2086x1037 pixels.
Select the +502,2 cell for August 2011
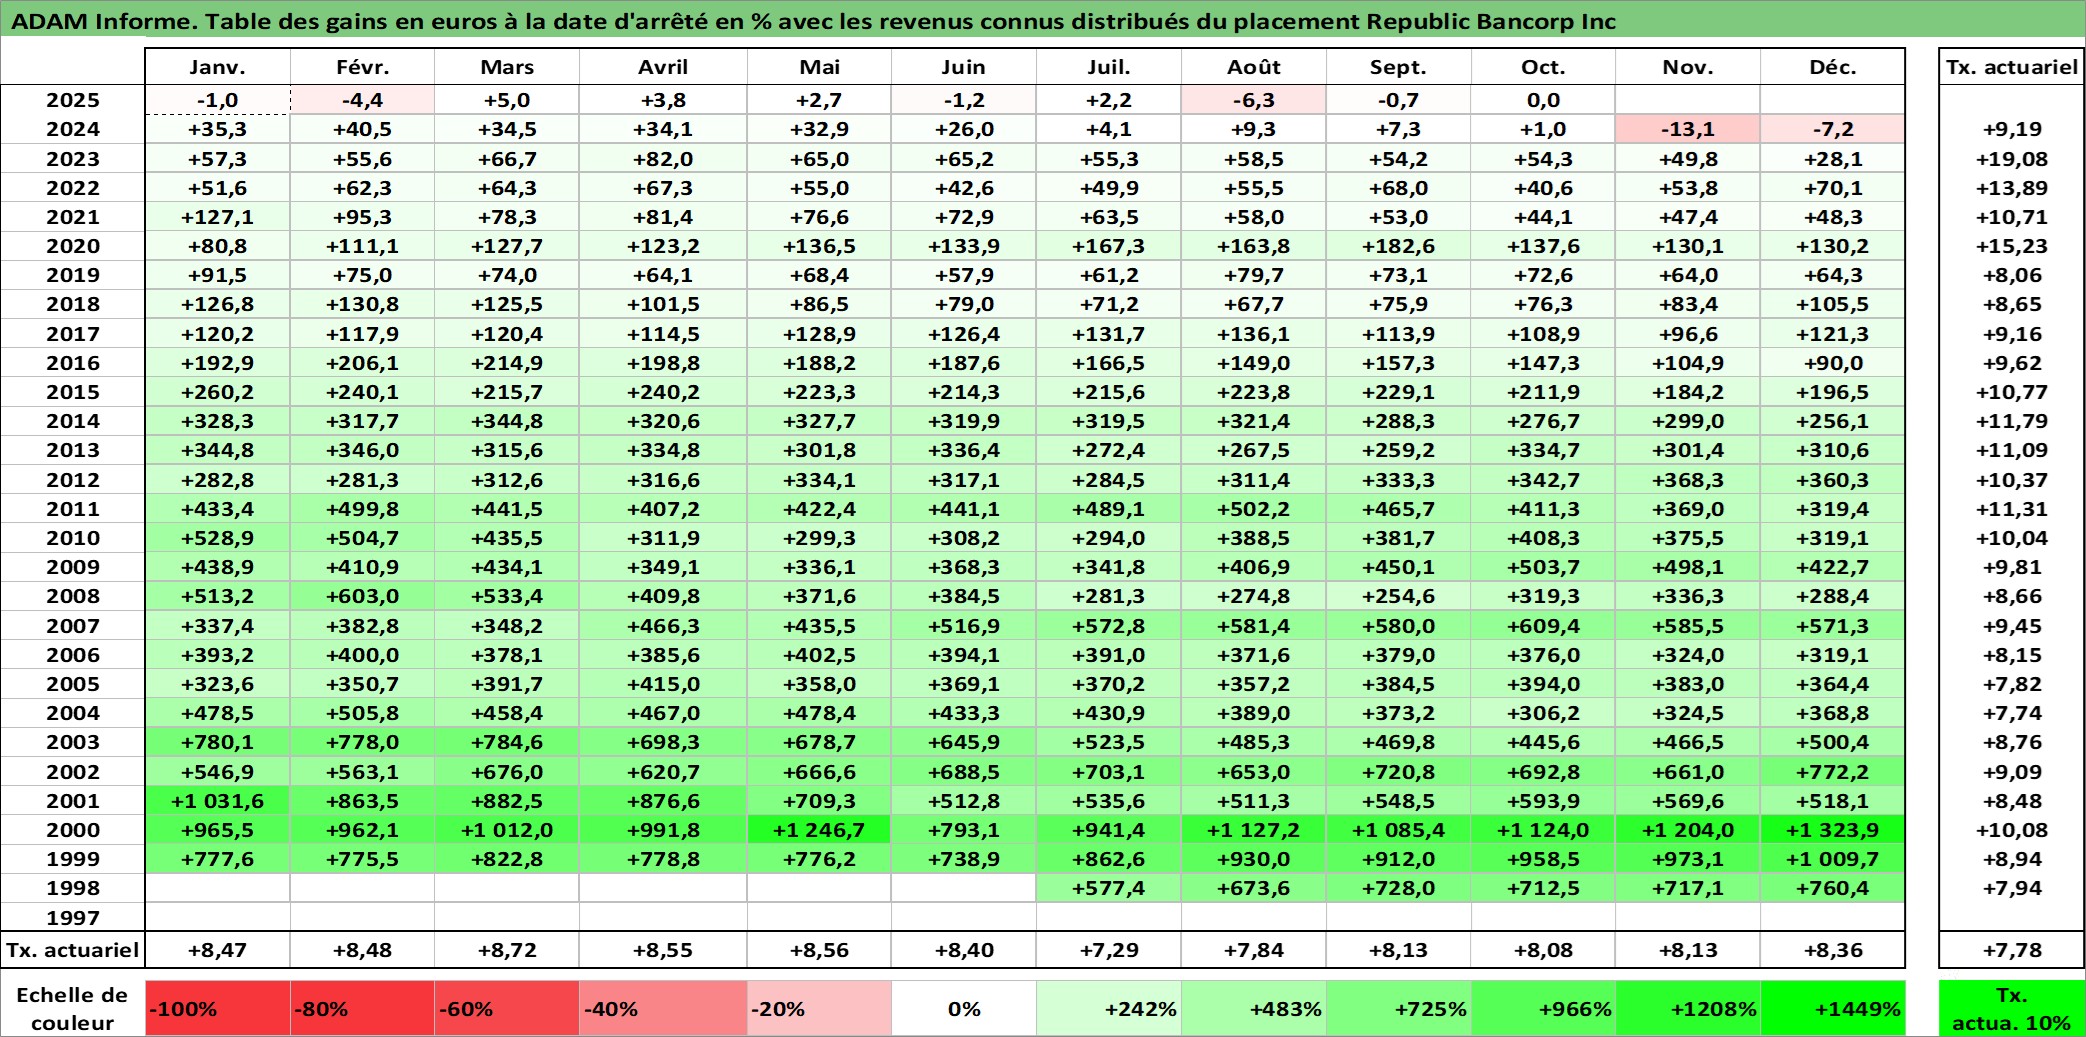click(1254, 509)
